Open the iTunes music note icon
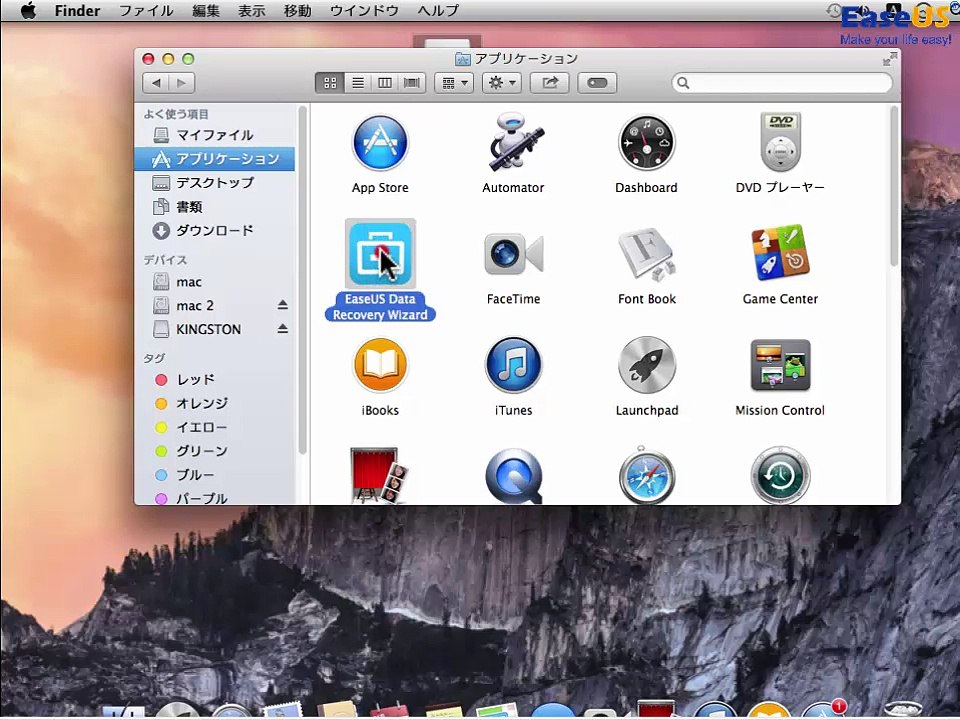 (513, 365)
